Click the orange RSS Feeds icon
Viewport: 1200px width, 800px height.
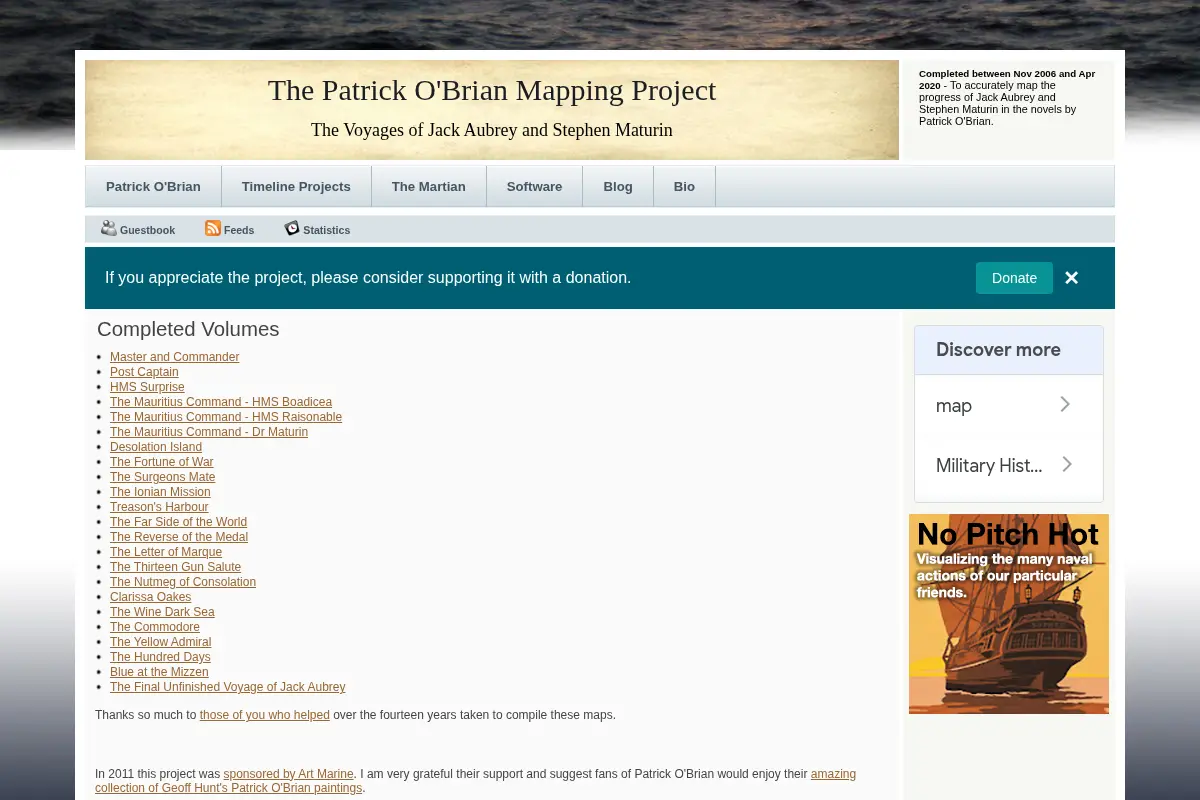tap(213, 228)
